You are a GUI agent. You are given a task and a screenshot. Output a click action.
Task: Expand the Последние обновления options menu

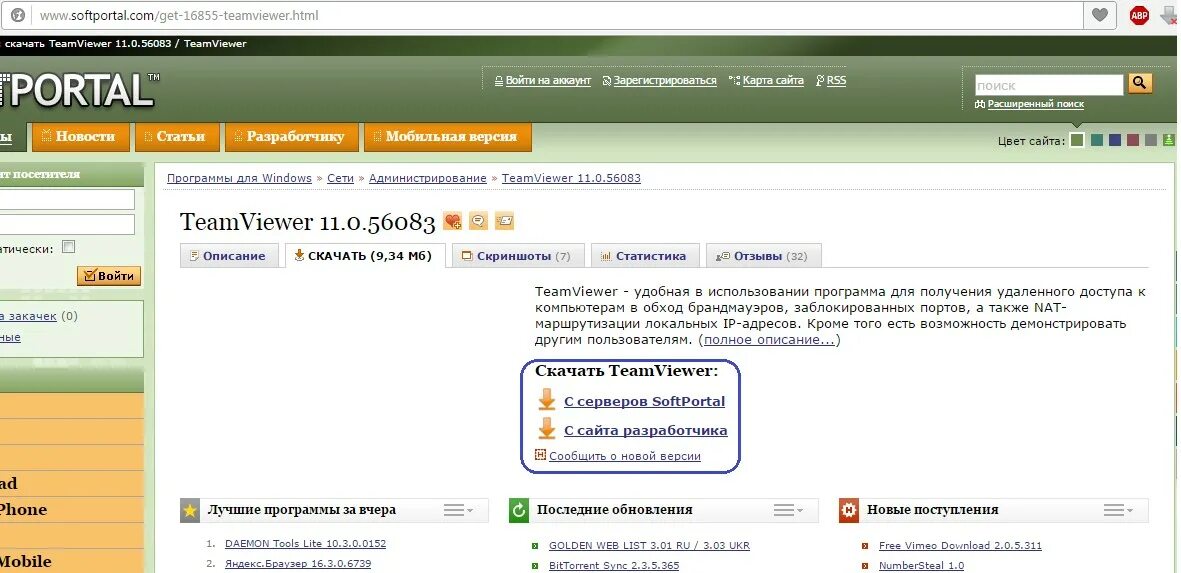(789, 511)
